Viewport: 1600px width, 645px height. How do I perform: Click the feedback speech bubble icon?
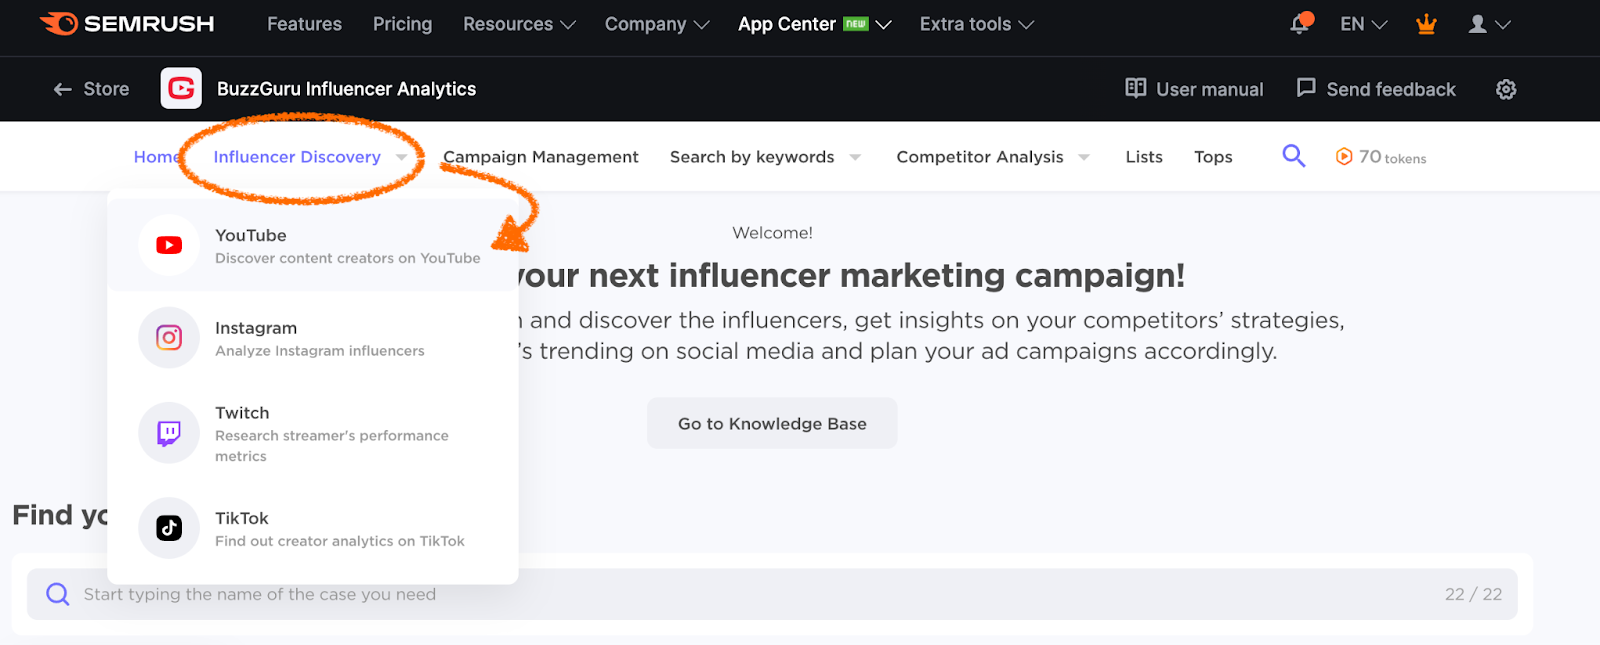click(1306, 88)
